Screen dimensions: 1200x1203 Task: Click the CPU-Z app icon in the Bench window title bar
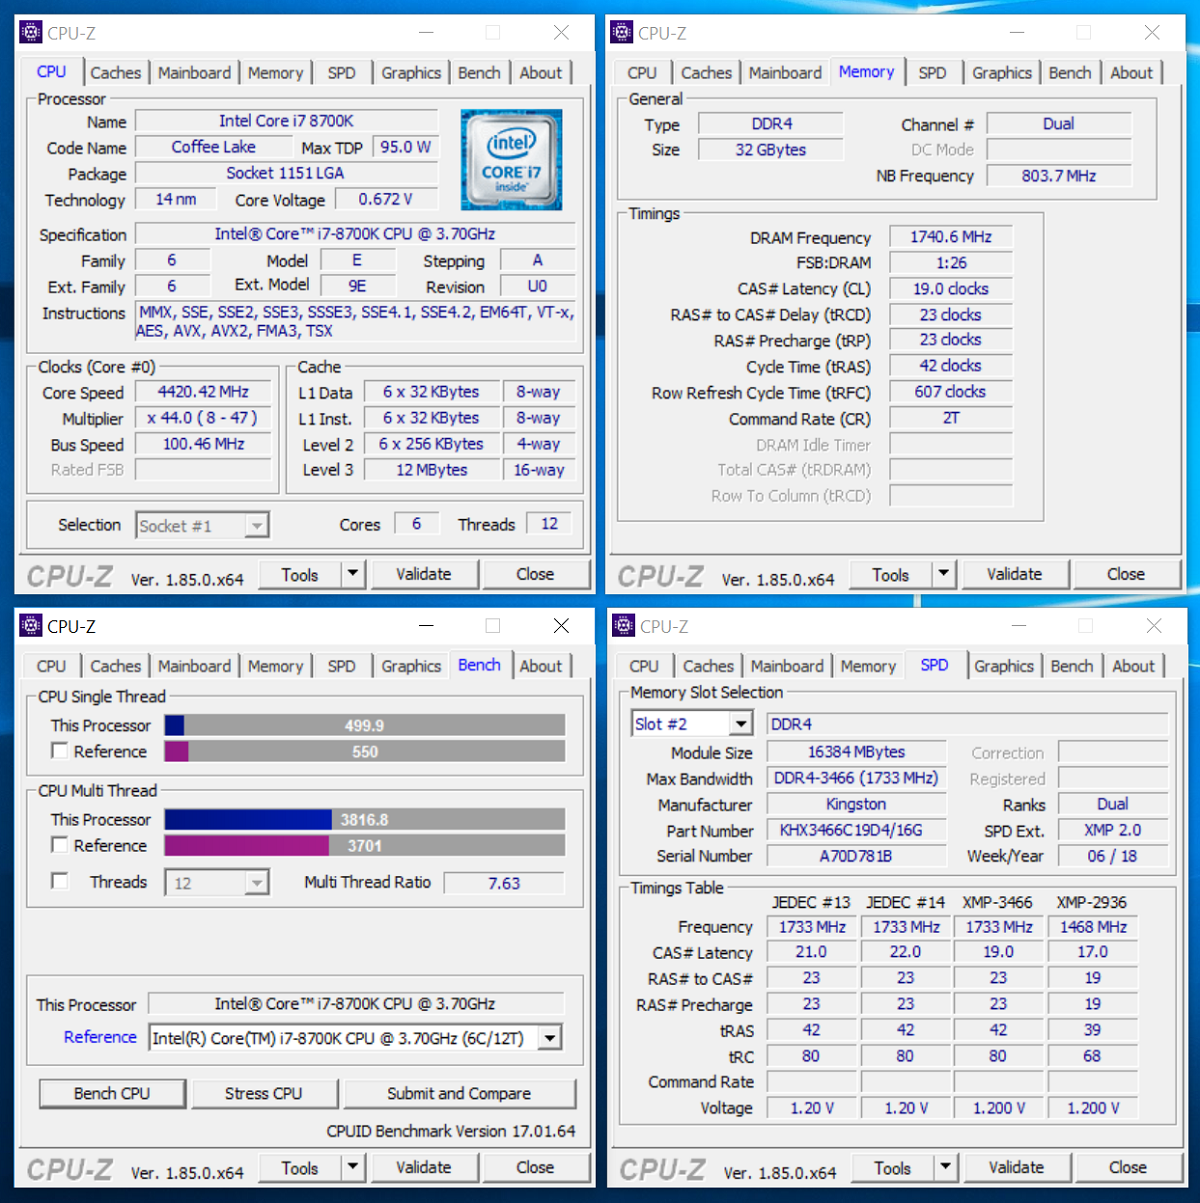(x=31, y=626)
